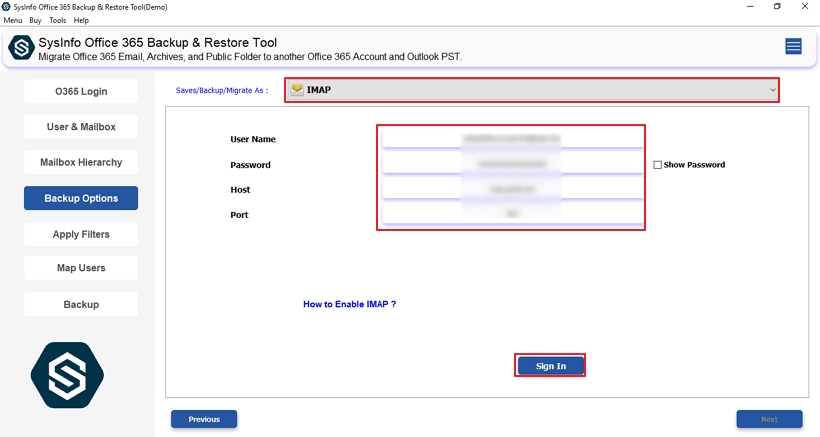Go to the O365 Login step
This screenshot has height=437, width=820.
click(x=81, y=91)
